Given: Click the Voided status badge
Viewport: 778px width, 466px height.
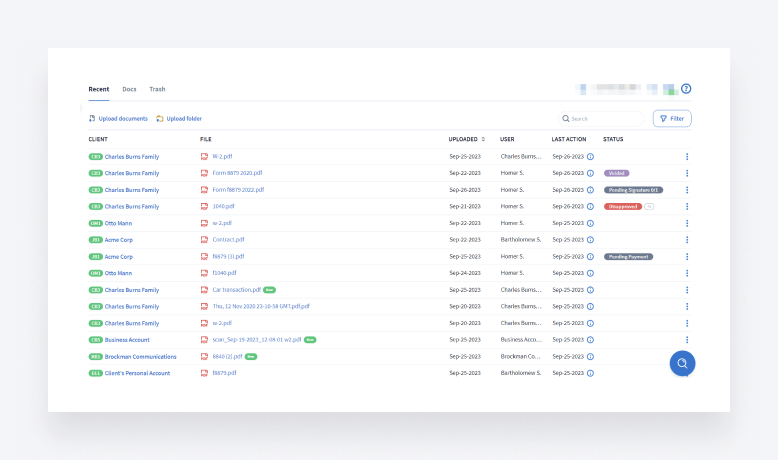Looking at the screenshot, I should point(617,173).
